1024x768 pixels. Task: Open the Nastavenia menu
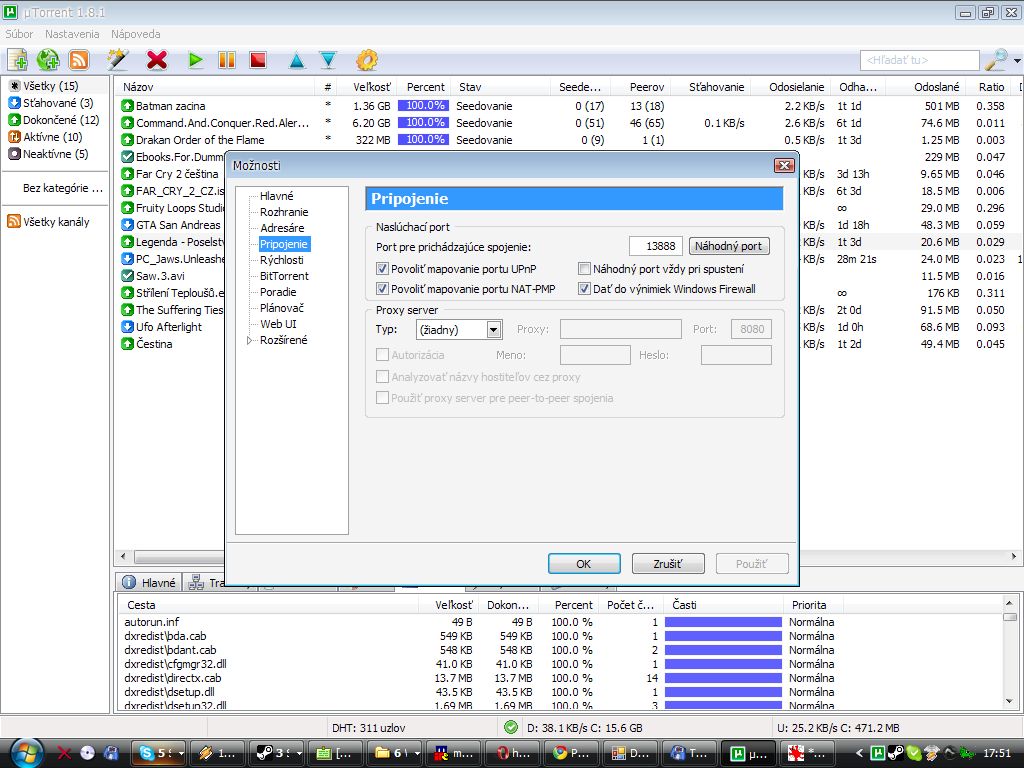(x=72, y=34)
